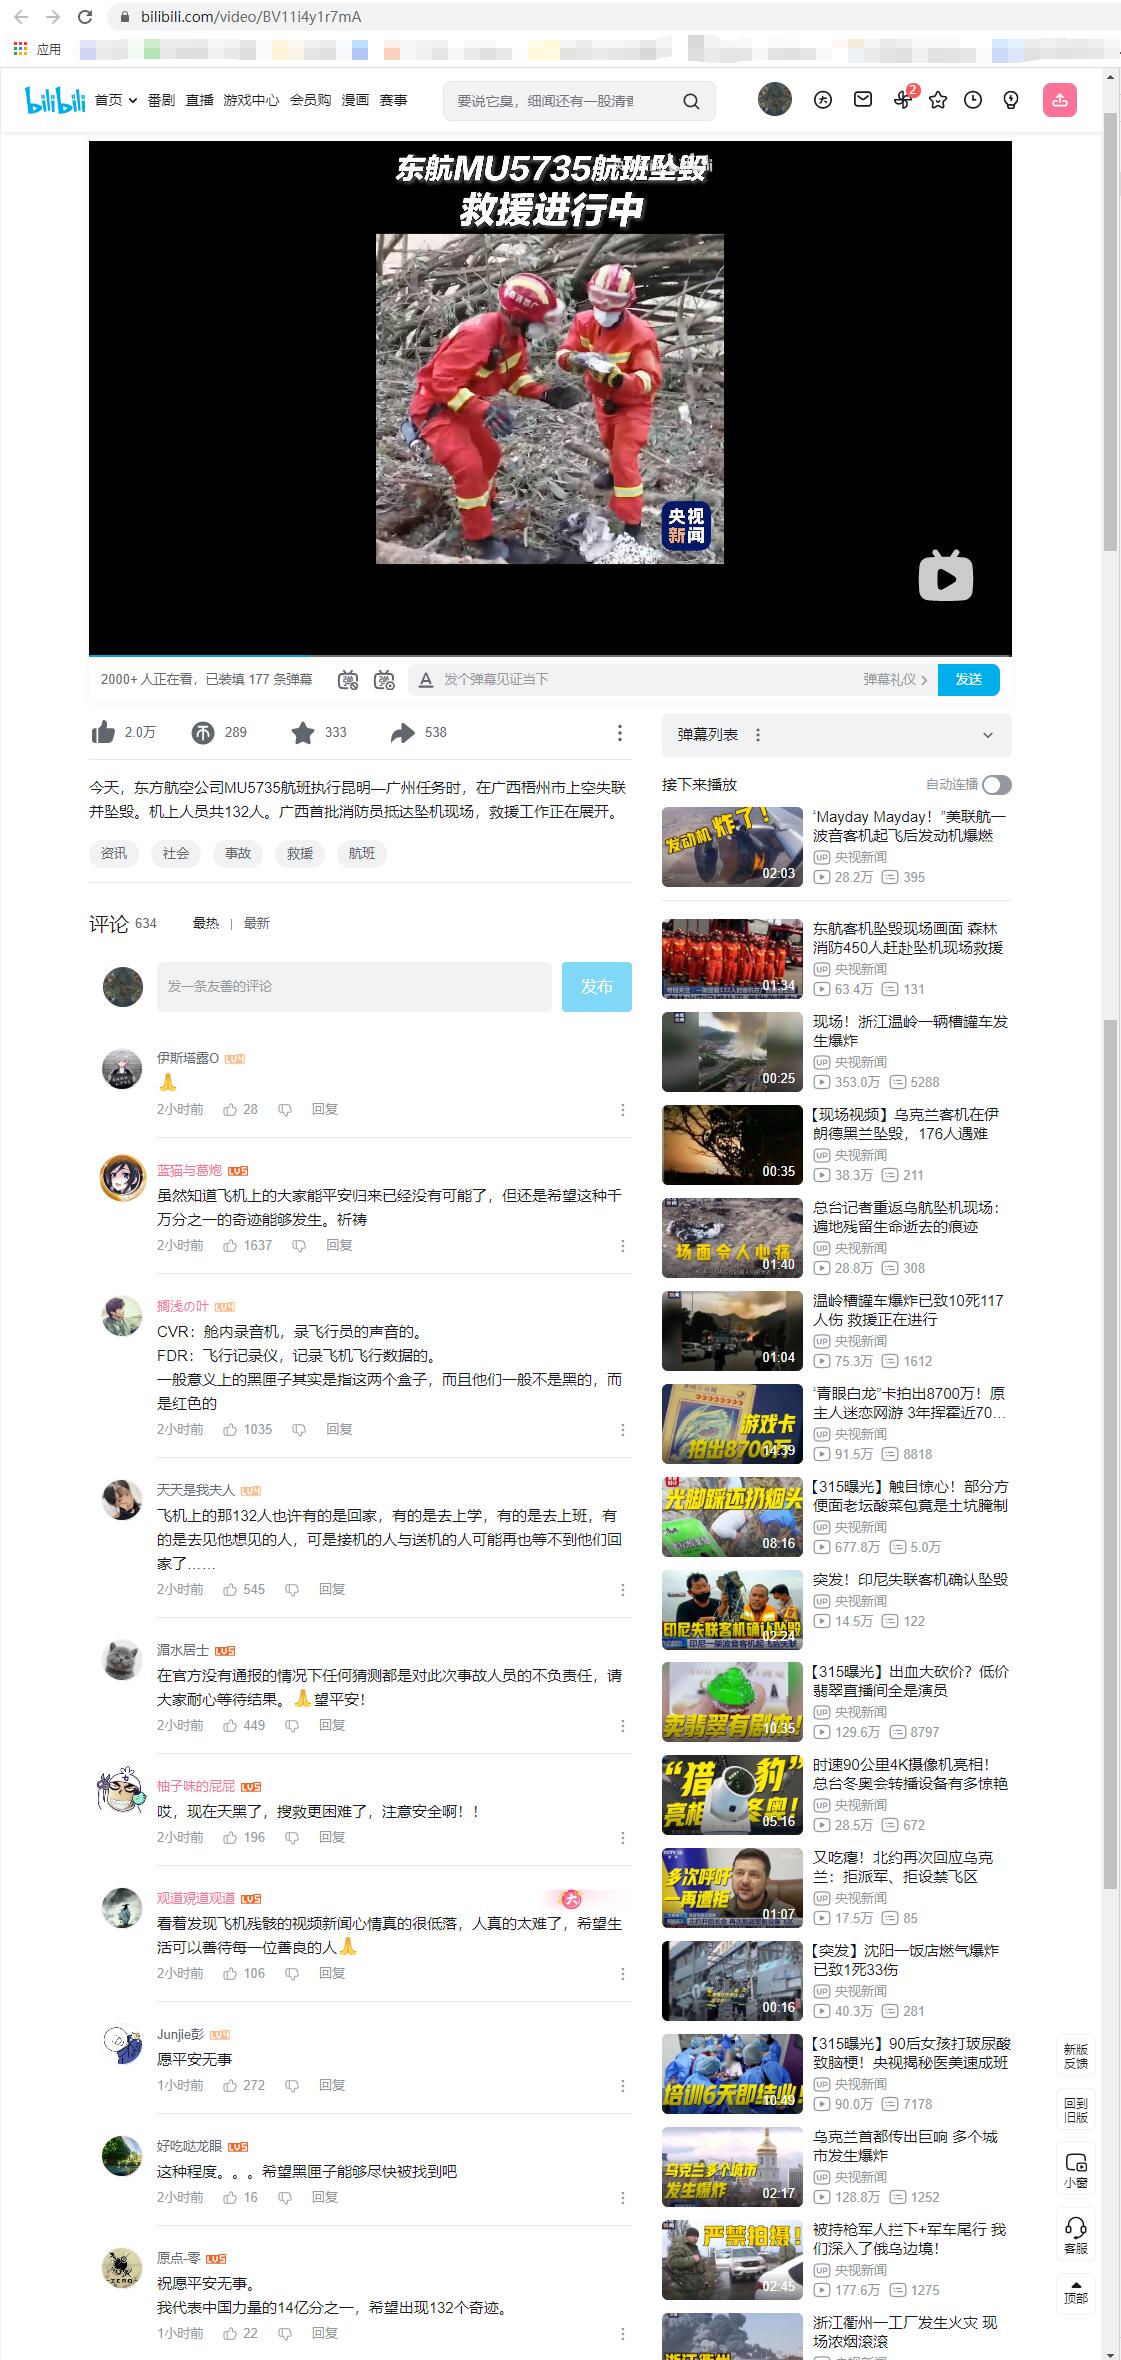Click the 发布 comment button

point(596,987)
